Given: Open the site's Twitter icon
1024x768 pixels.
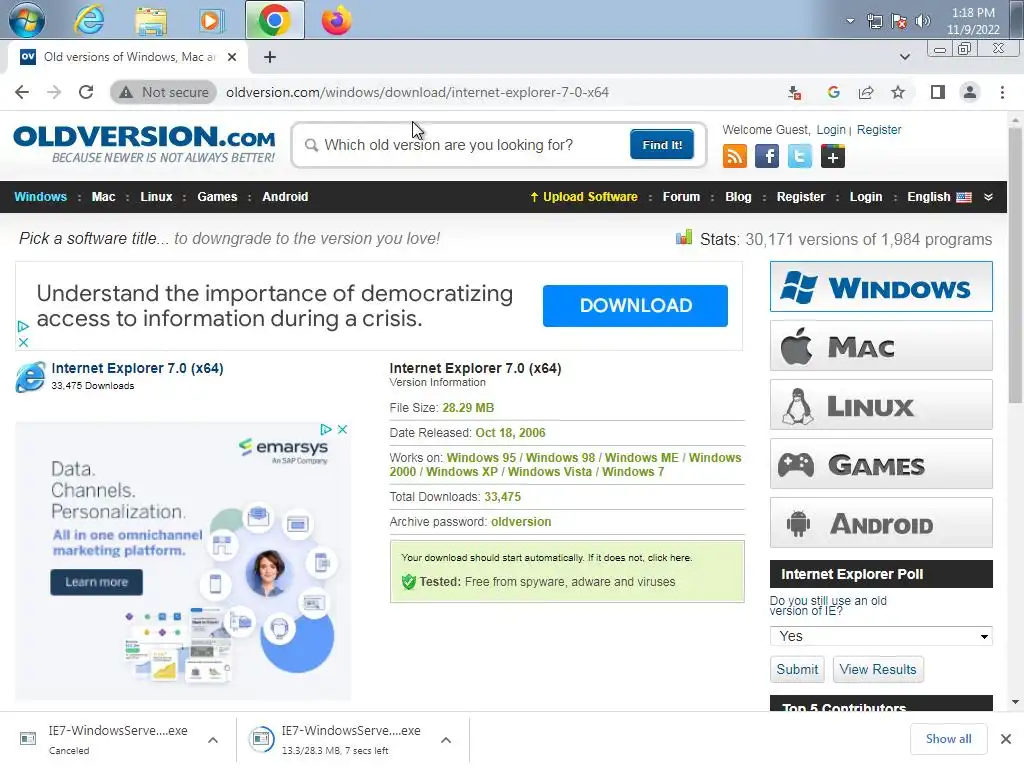Looking at the screenshot, I should (800, 157).
